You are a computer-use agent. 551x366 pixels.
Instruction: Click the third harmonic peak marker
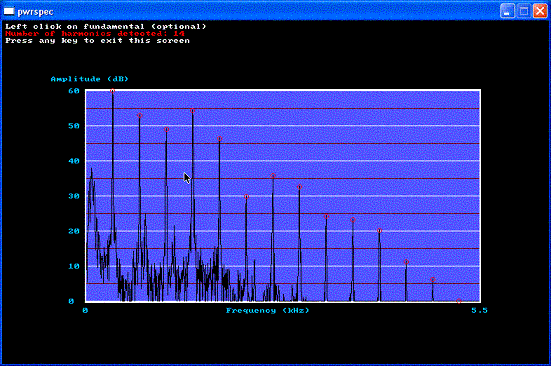coord(167,130)
